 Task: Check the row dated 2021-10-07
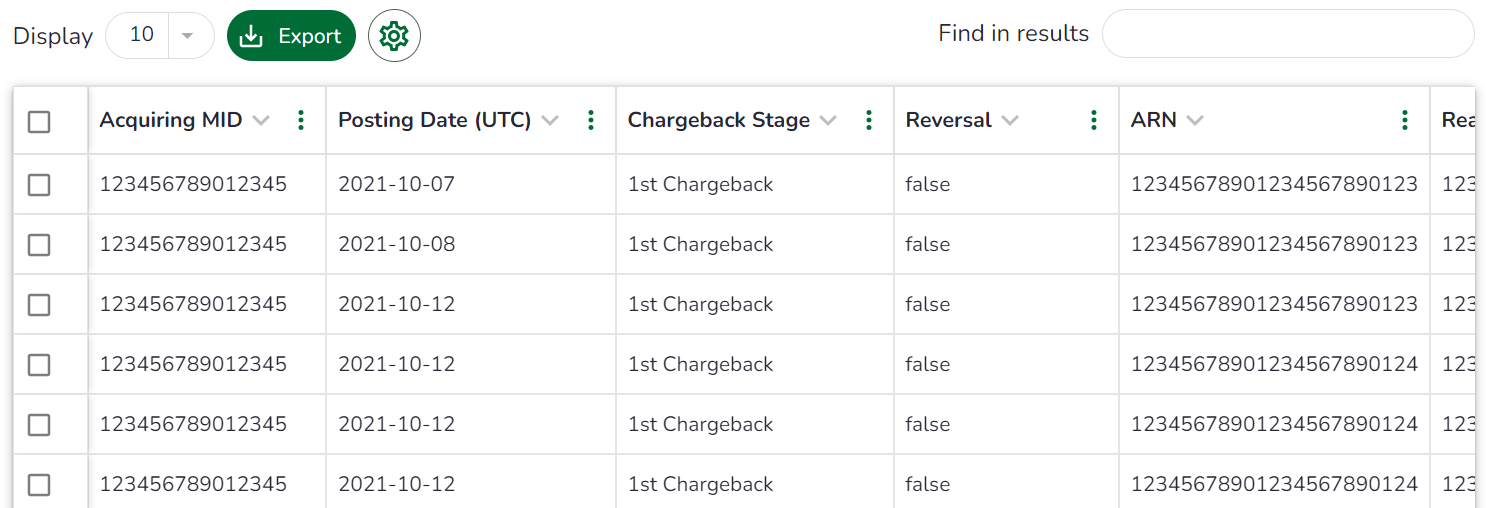tap(39, 185)
